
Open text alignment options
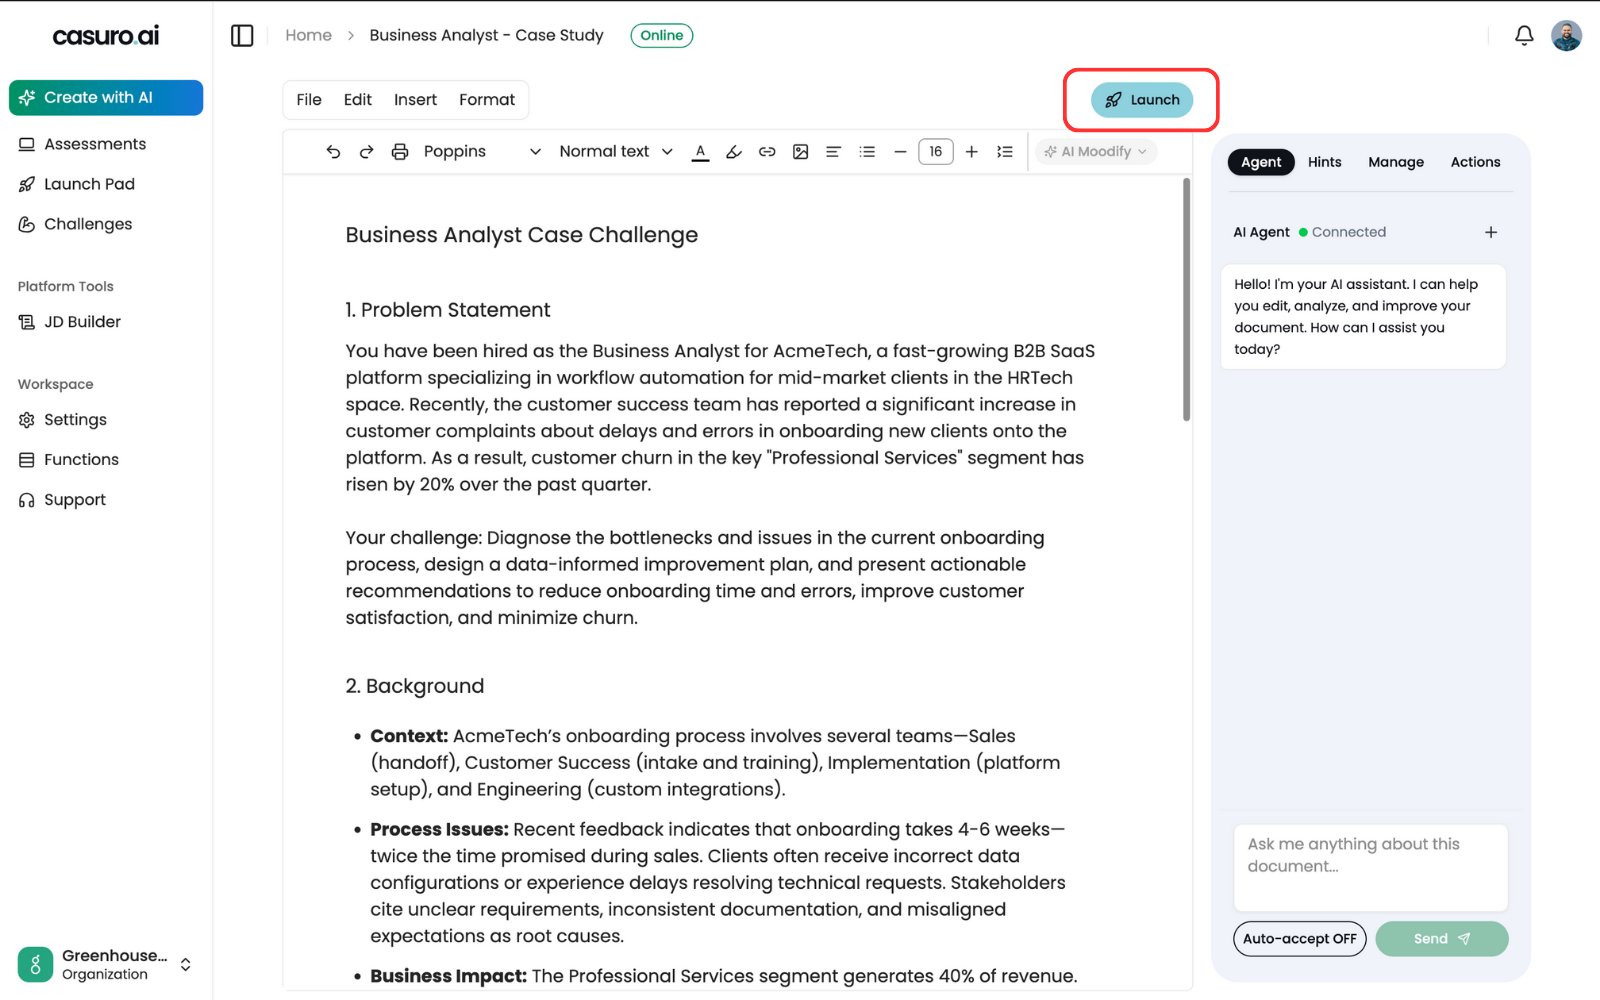tap(833, 152)
